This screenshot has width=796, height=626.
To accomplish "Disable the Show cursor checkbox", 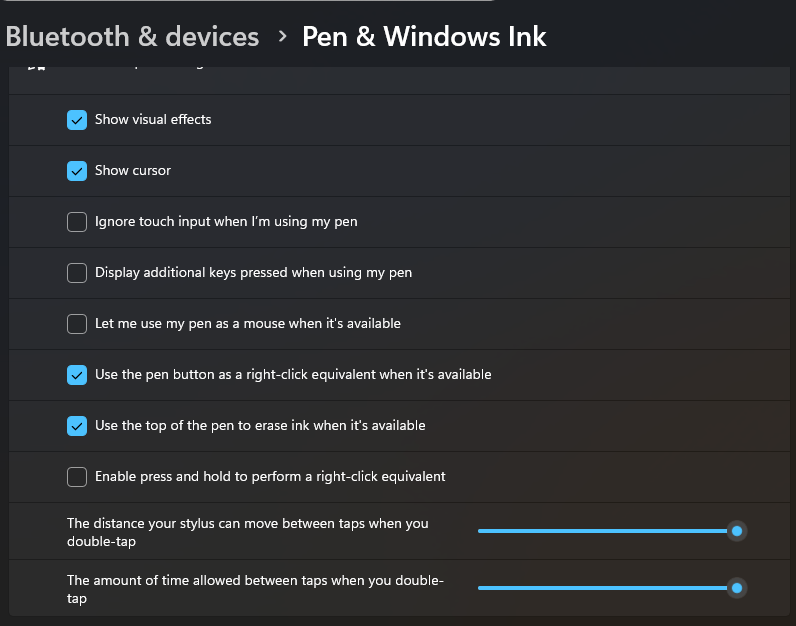I will click(77, 171).
